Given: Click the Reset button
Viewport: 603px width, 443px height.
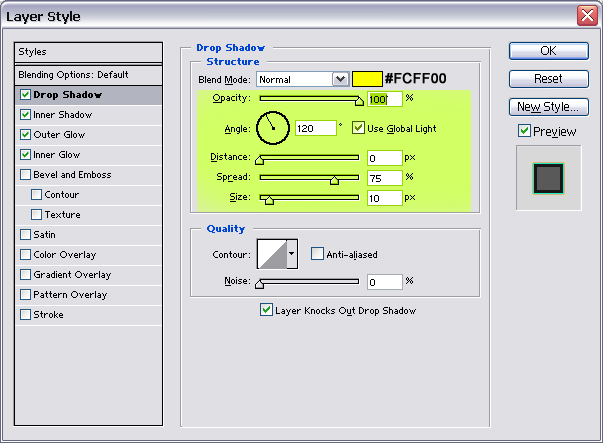Looking at the screenshot, I should [x=547, y=78].
